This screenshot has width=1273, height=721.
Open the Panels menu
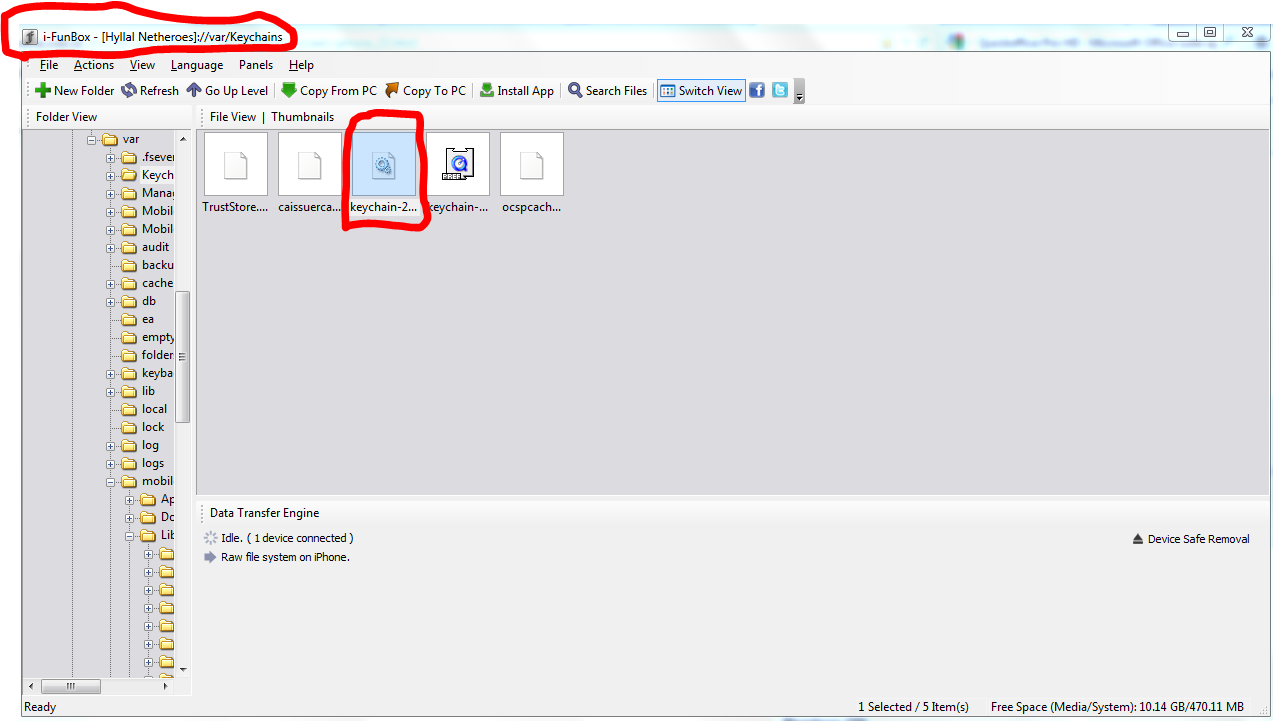click(256, 65)
